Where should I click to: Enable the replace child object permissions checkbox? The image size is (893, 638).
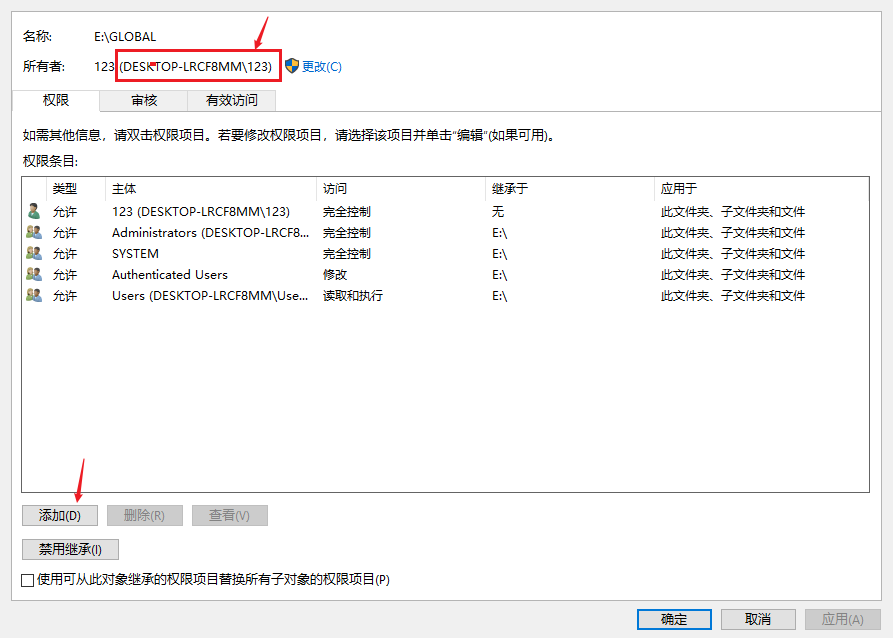coord(26,579)
